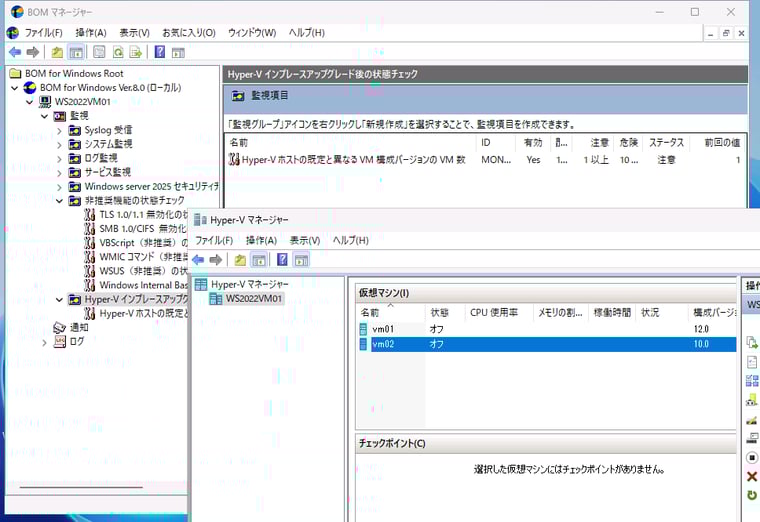Select Windows Internal Base monitor item
Screen dimensions: 760x522
coord(143,285)
